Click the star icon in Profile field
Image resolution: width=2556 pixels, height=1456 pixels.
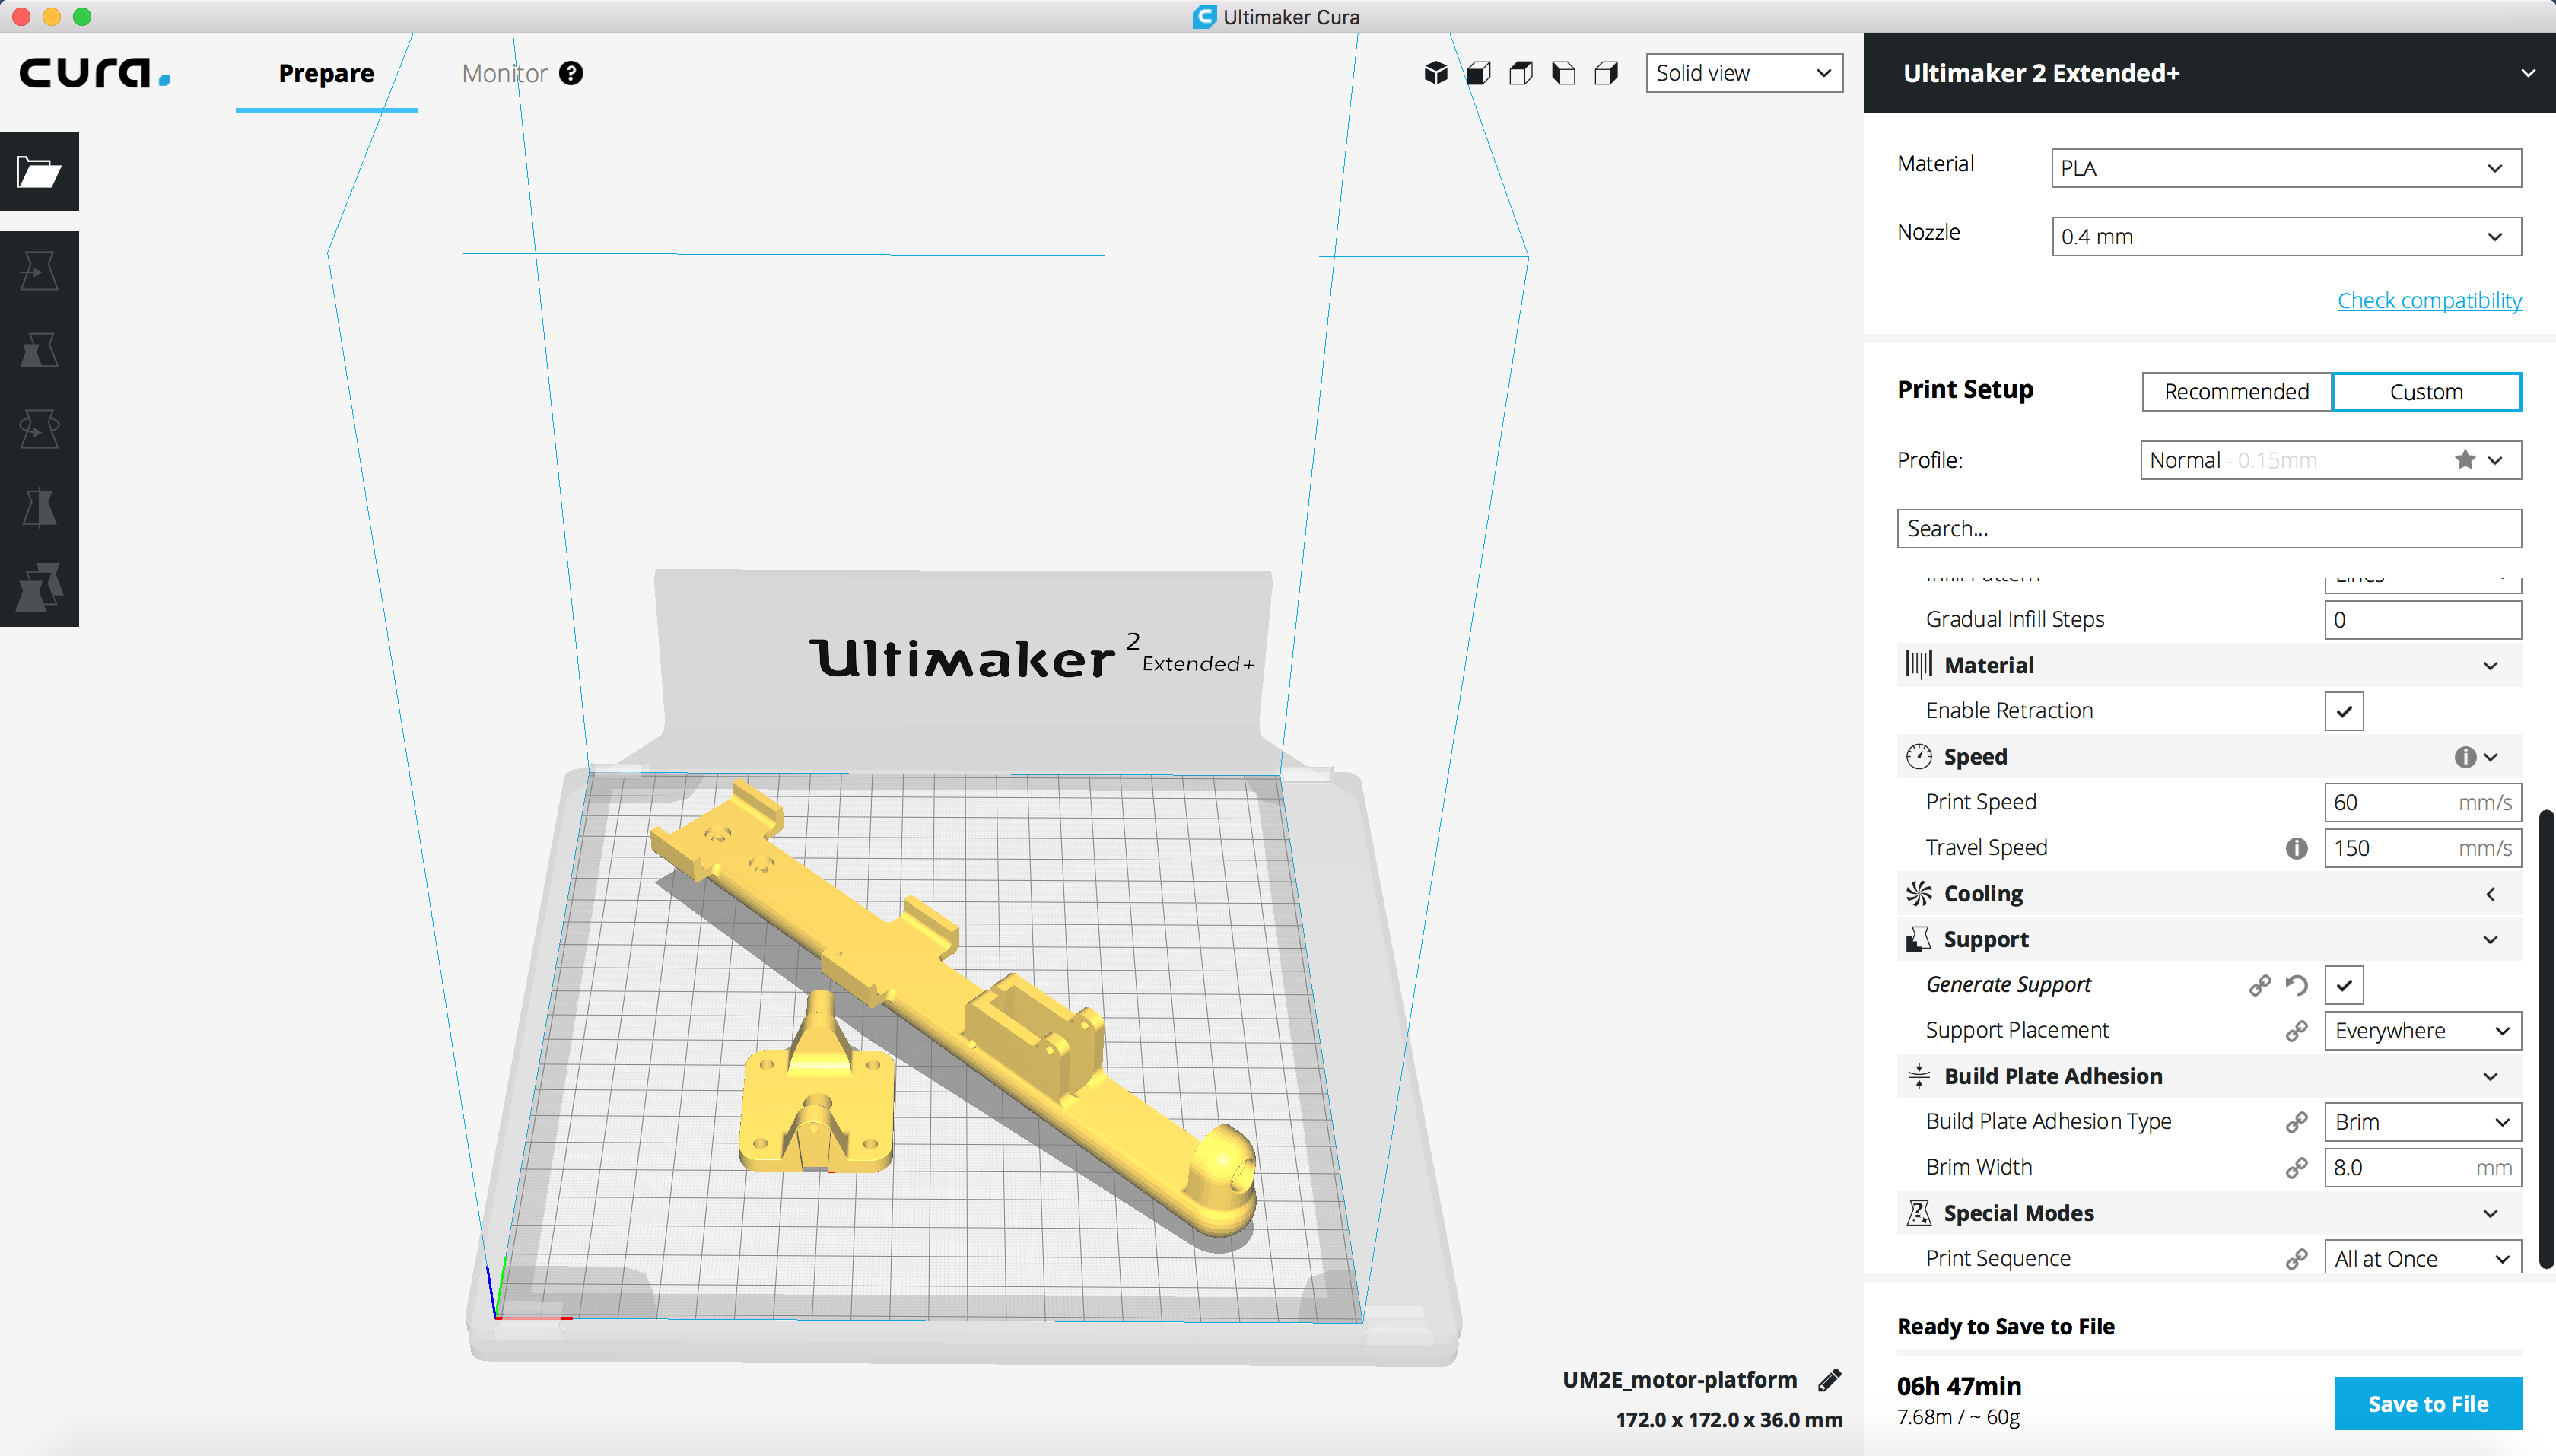coord(2465,460)
